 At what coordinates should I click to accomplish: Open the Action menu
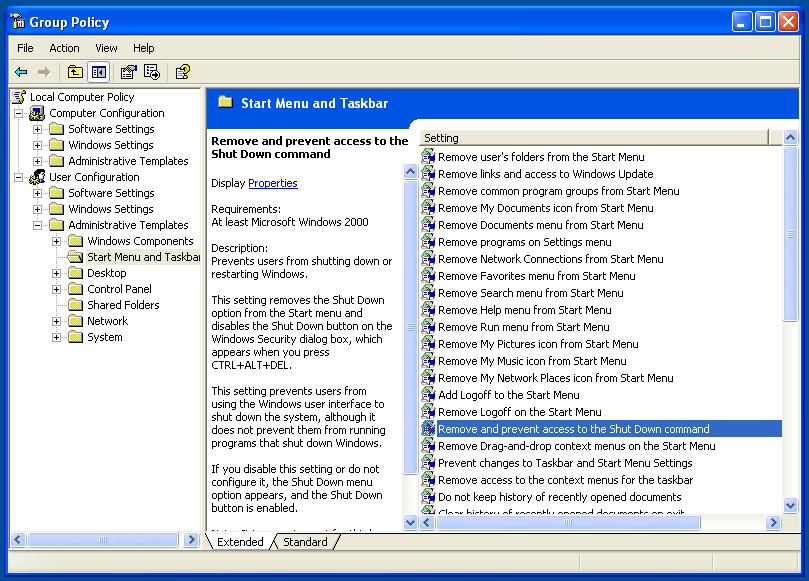click(x=64, y=48)
